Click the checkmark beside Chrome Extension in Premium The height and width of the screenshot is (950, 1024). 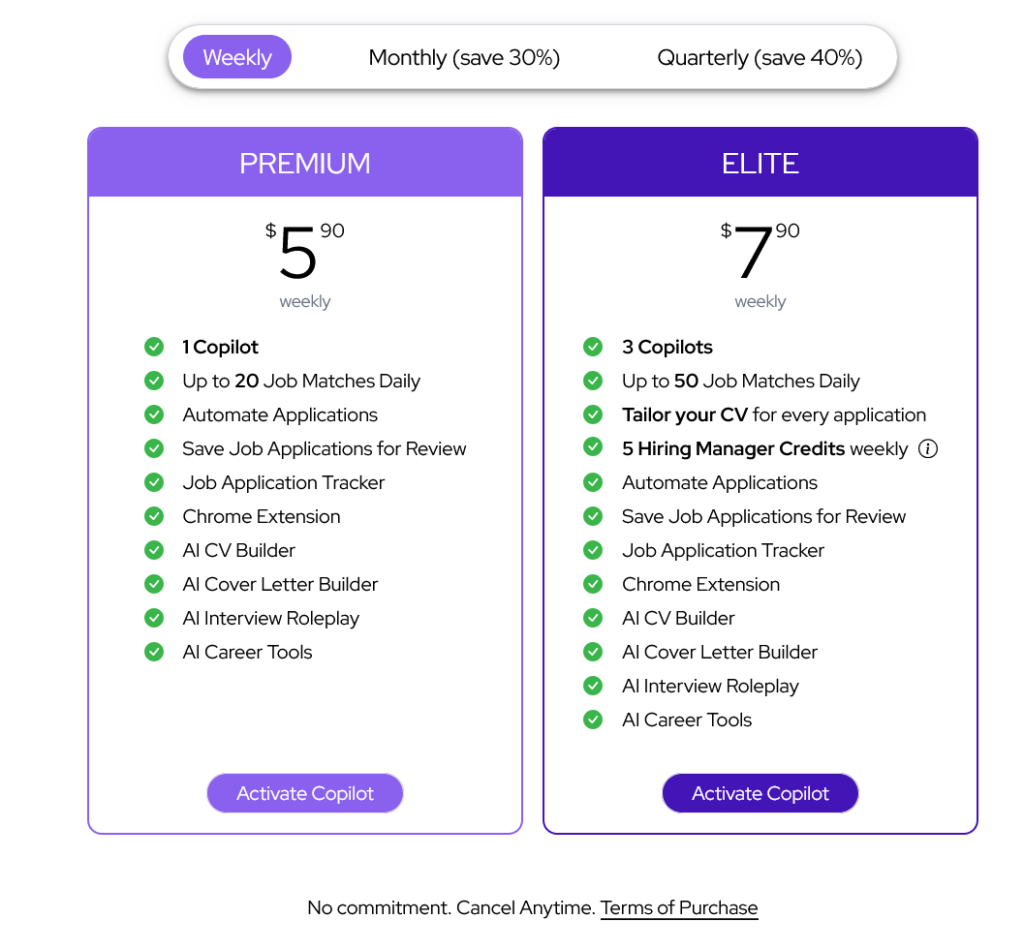[154, 516]
